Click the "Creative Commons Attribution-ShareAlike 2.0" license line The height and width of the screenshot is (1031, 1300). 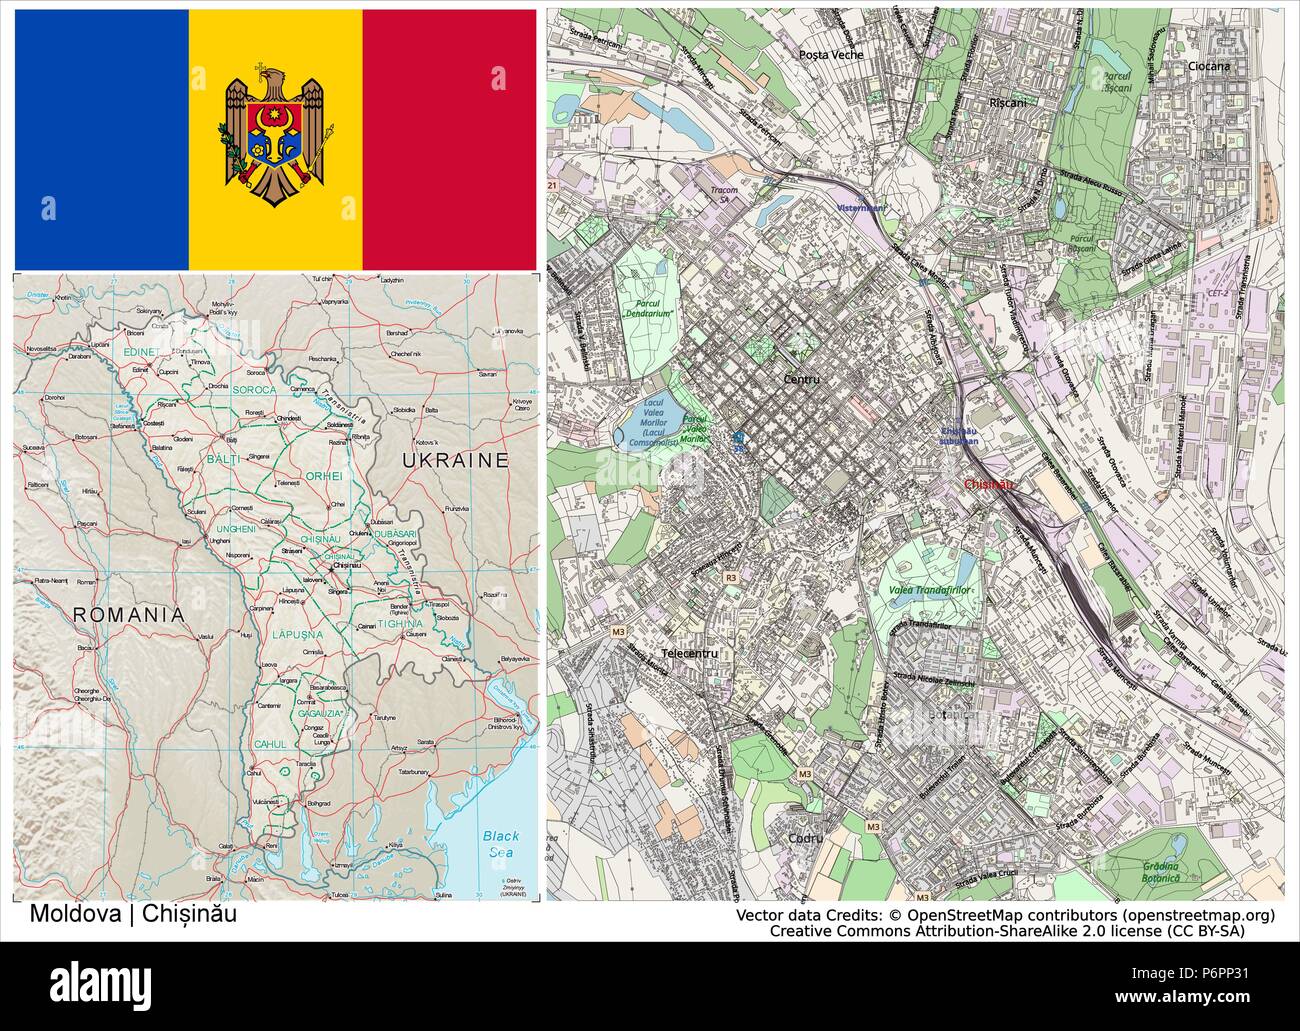coord(1007,931)
